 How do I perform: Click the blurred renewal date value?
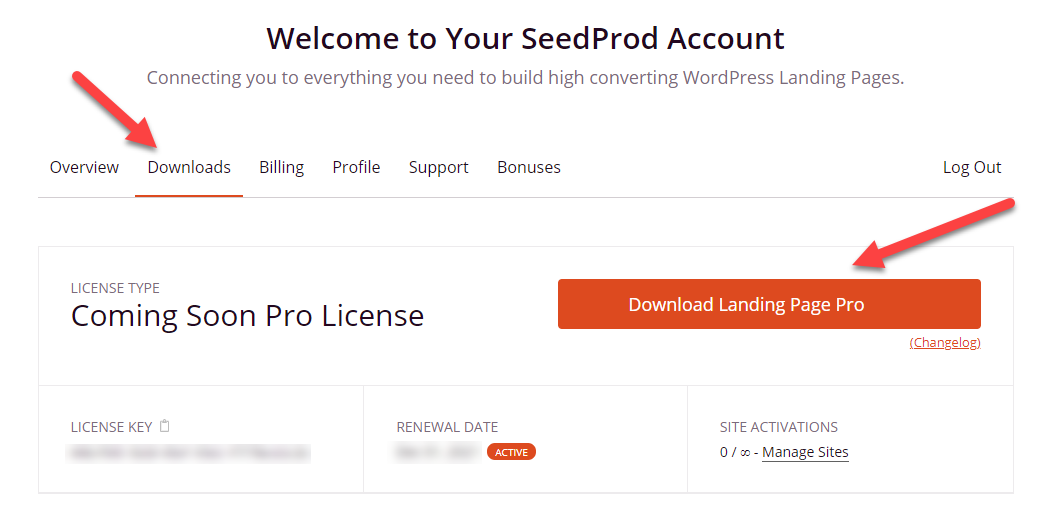(438, 452)
